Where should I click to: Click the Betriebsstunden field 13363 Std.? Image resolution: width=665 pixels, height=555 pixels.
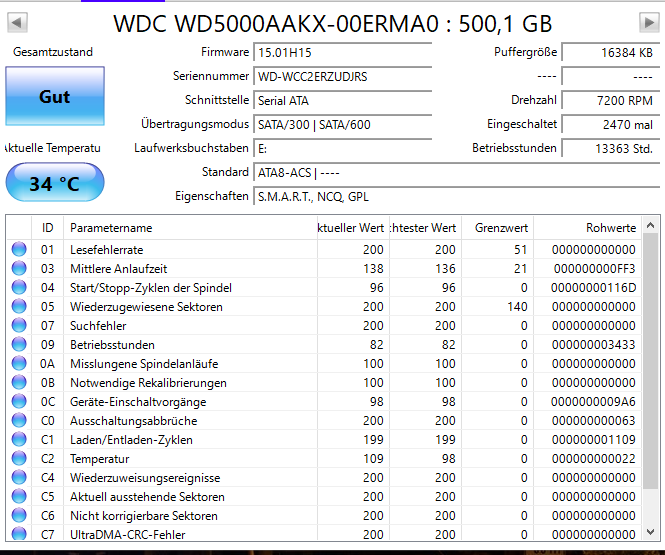pyautogui.click(x=611, y=148)
